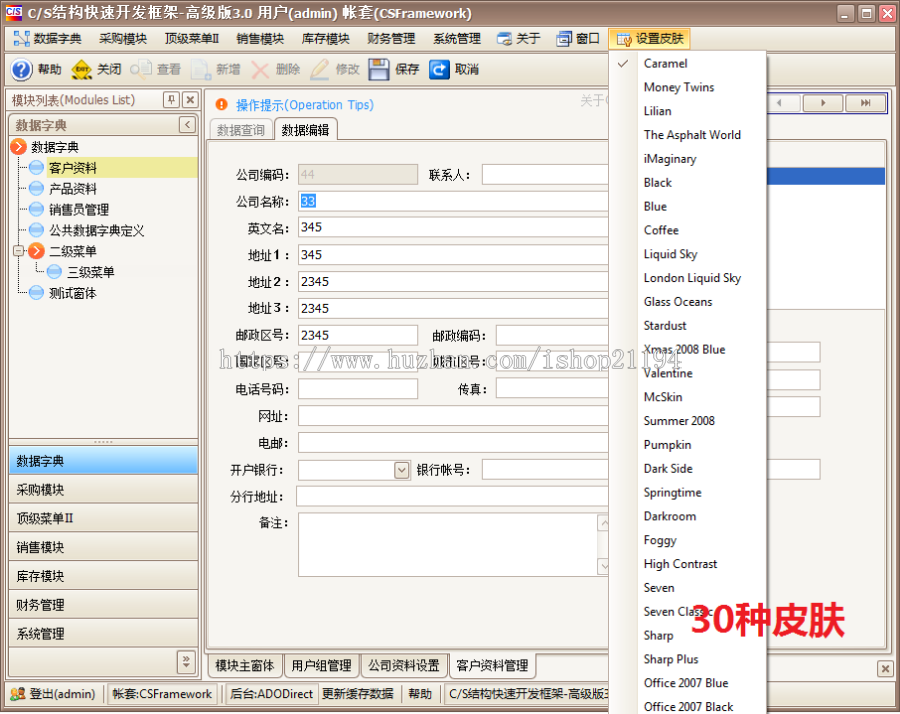Viewport: 900px width, 714px height.
Task: Open the 开户银行 bank dropdown
Action: pos(400,469)
